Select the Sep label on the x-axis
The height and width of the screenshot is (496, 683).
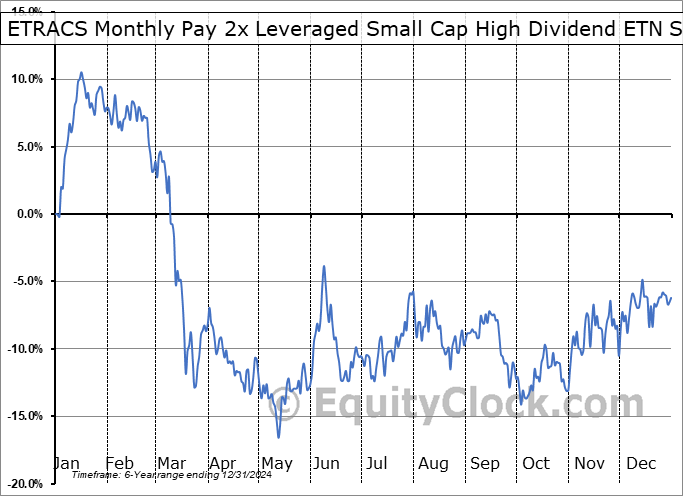(485, 463)
